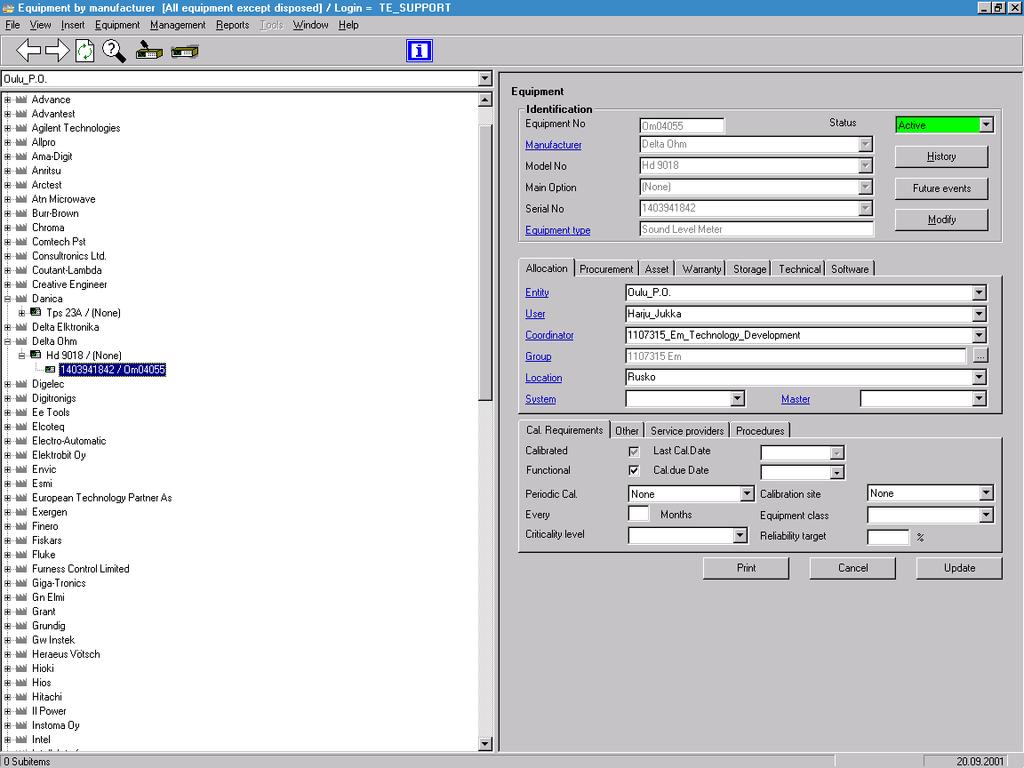Viewport: 1024px width, 768px height.
Task: Open the Status dropdown showing Active
Action: coord(986,125)
